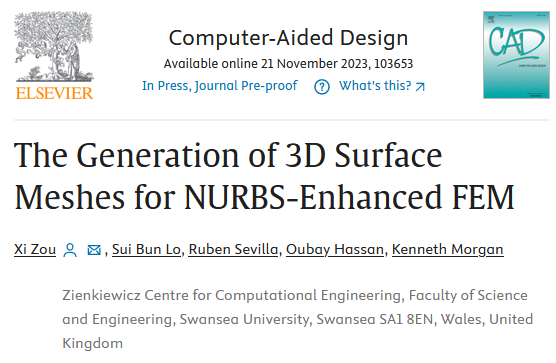Open author Oubay Hassan's details

[x=335, y=250]
